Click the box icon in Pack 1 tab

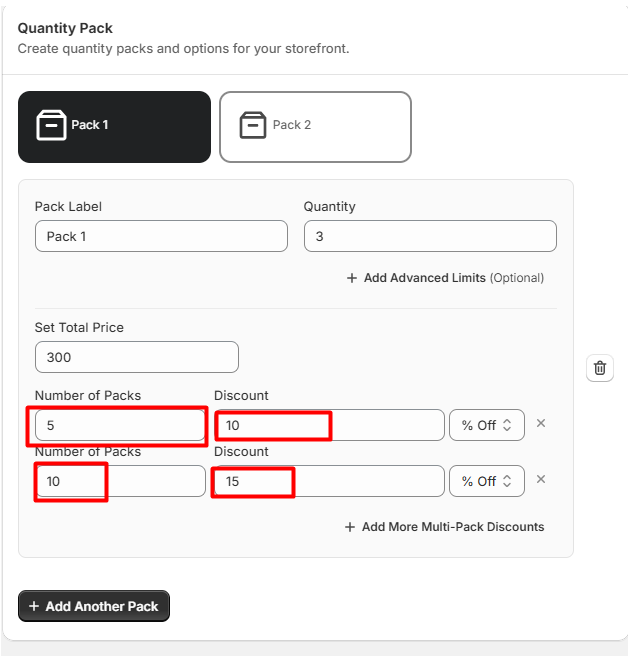pyautogui.click(x=51, y=125)
